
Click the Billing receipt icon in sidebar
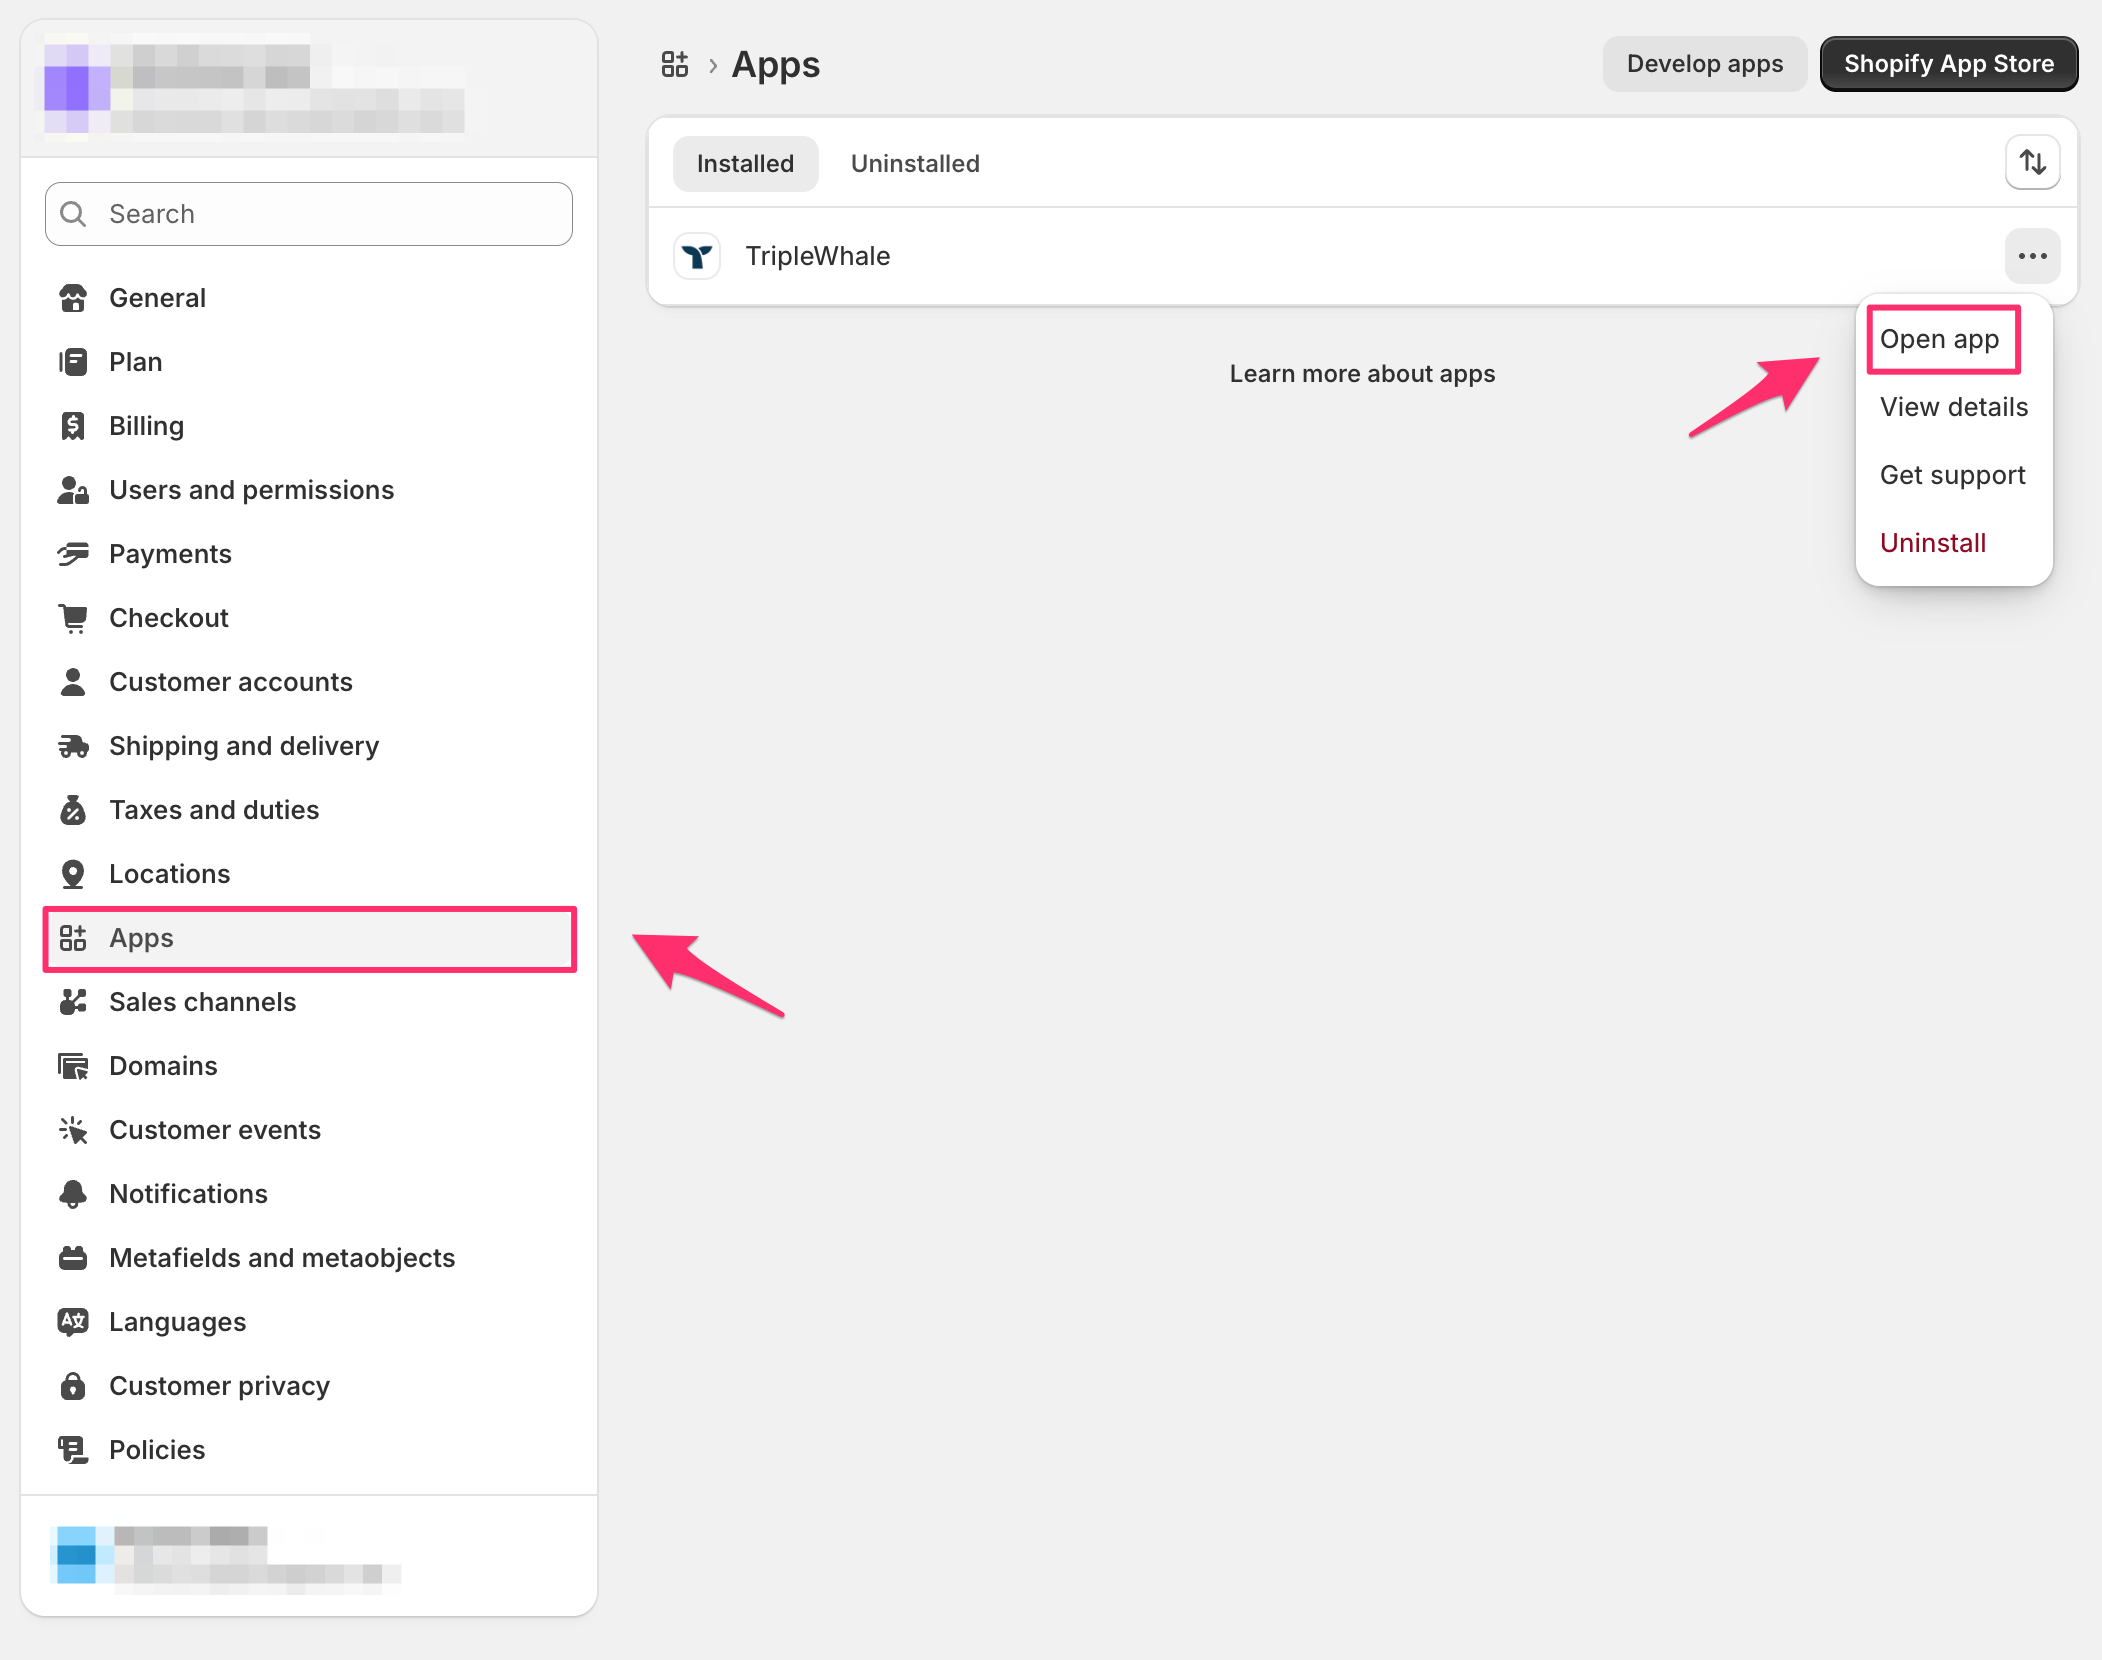(73, 426)
